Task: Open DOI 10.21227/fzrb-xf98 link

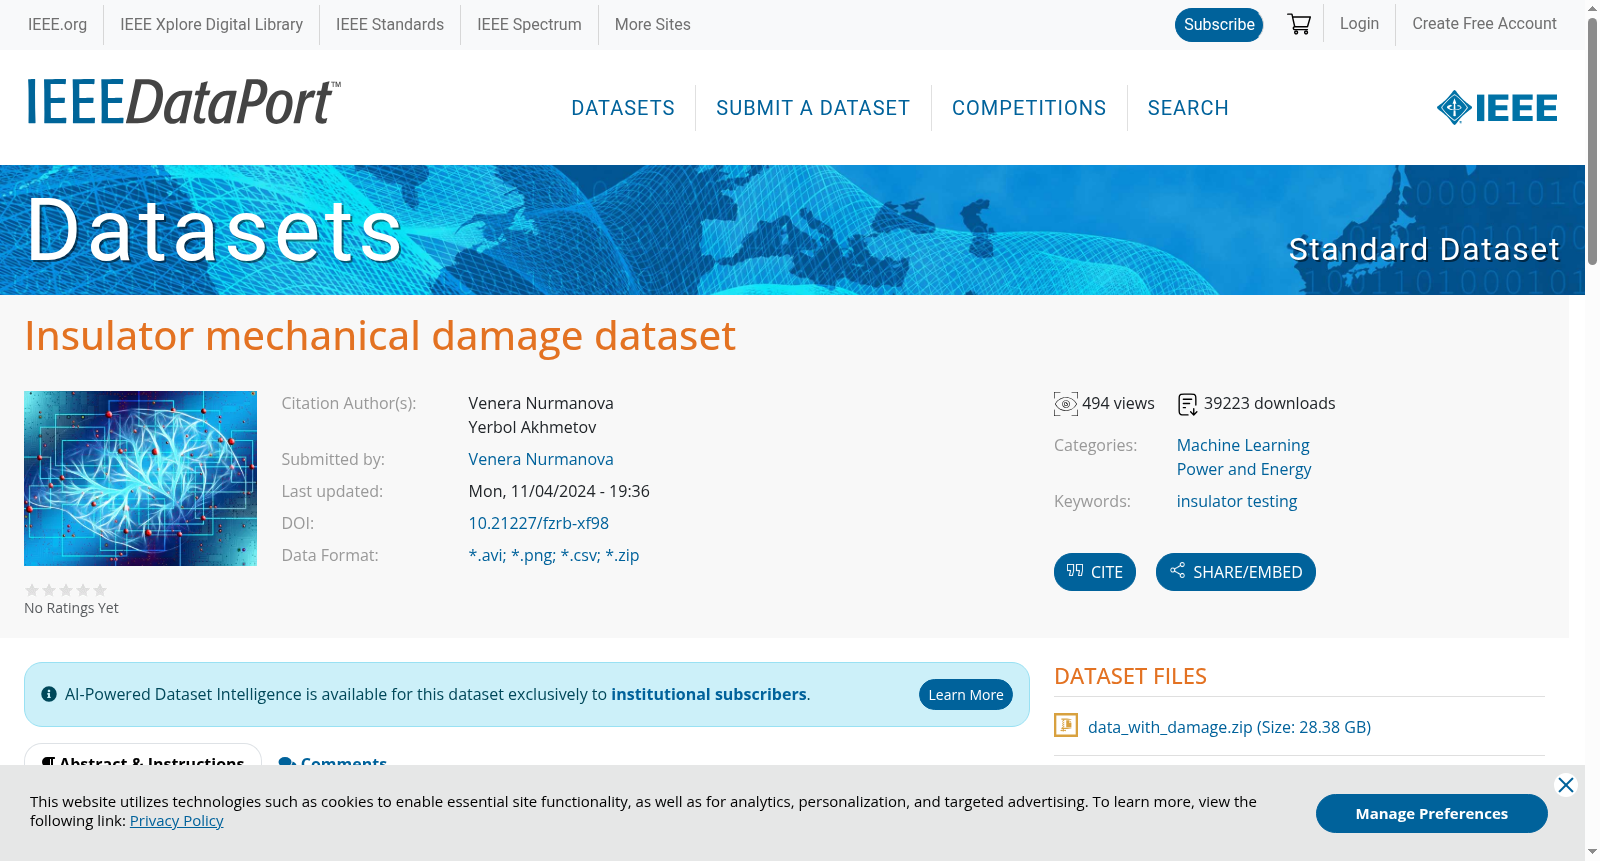Action: tap(538, 523)
